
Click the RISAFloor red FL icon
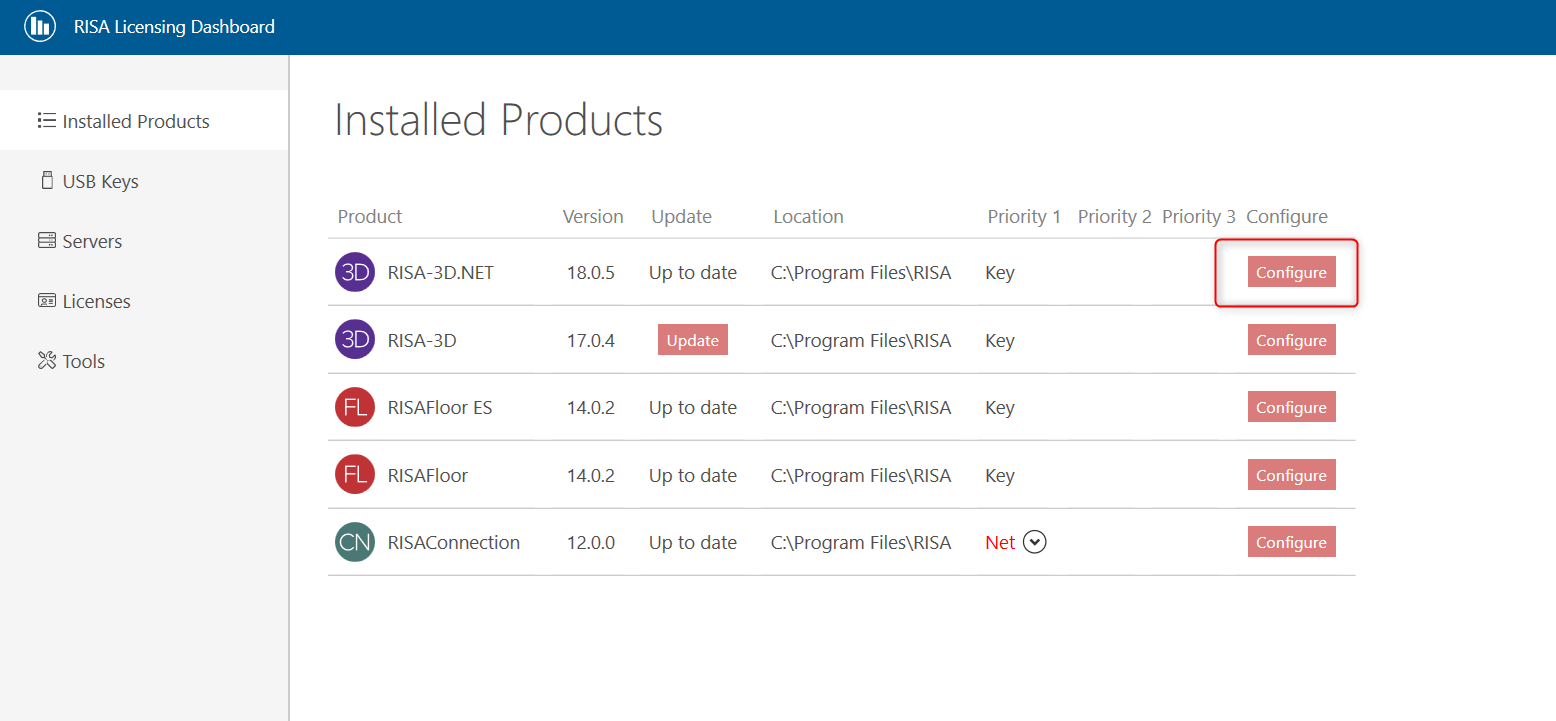point(355,475)
